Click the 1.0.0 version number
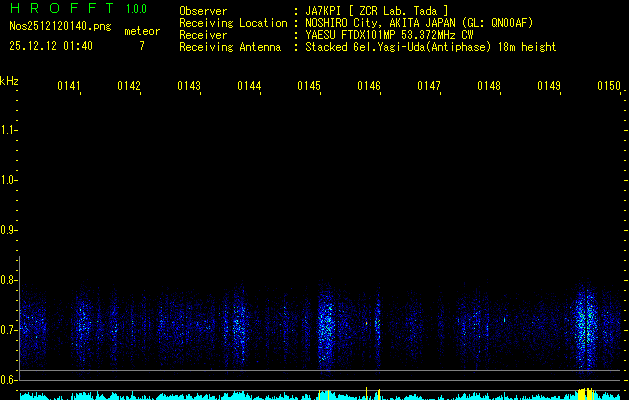The image size is (629, 400). (x=136, y=10)
